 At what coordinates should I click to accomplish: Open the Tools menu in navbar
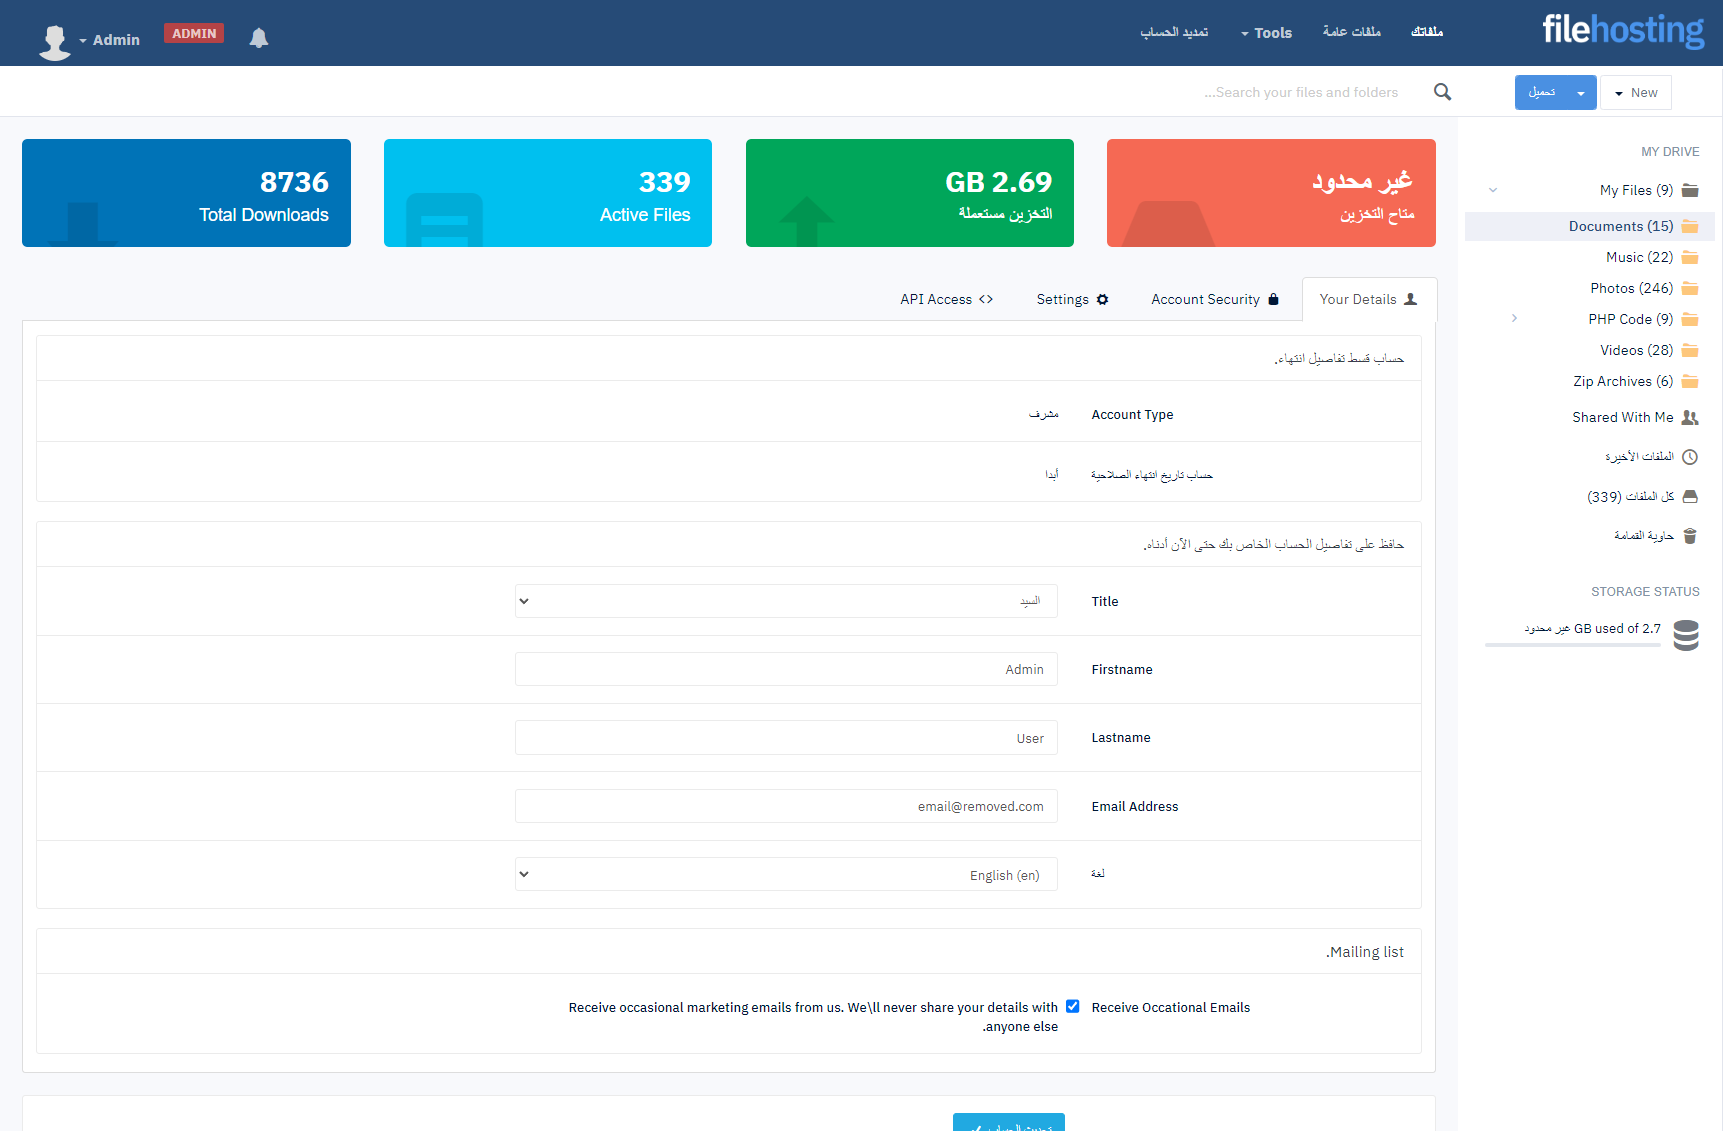point(1266,33)
